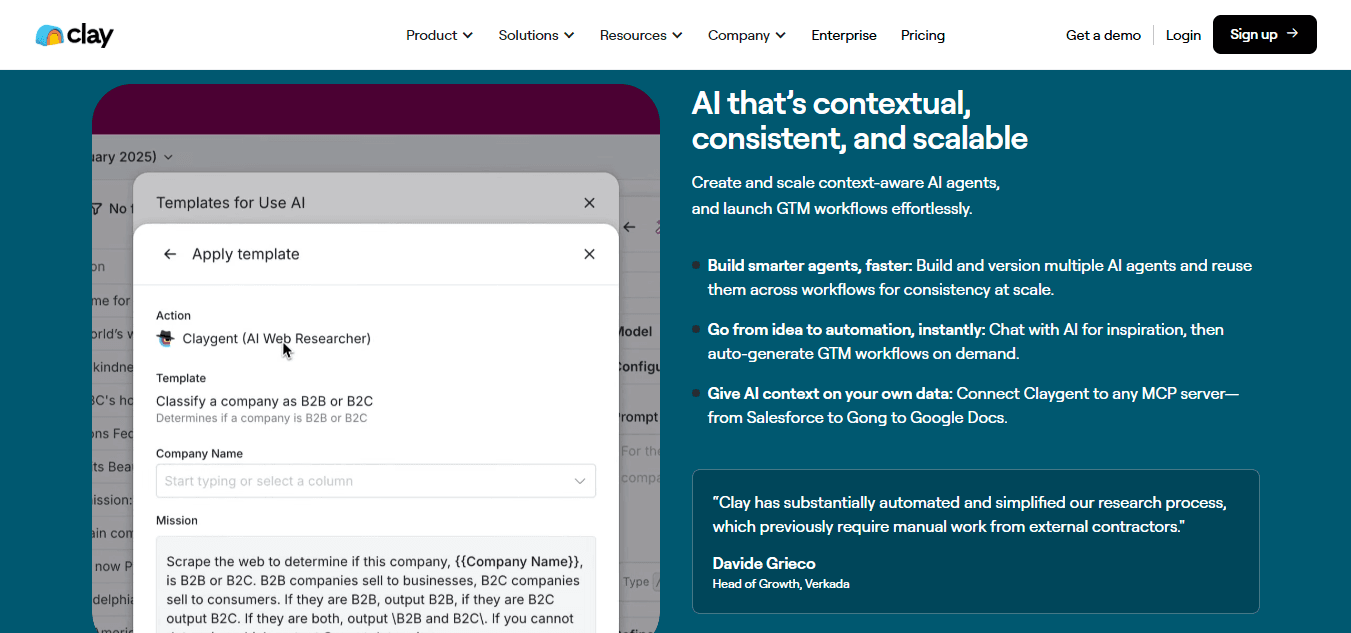Click the Templates for Use AI title

point(231,203)
